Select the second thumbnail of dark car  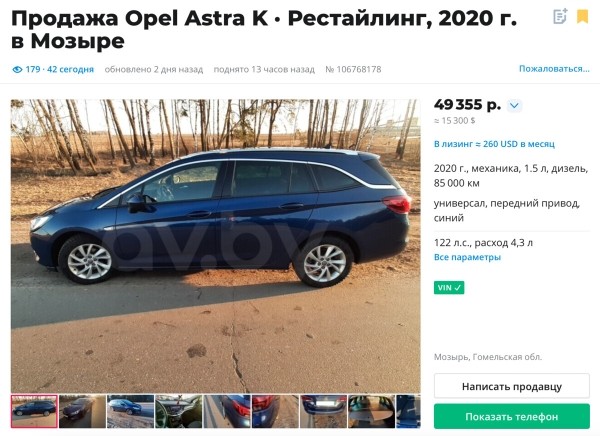82,412
